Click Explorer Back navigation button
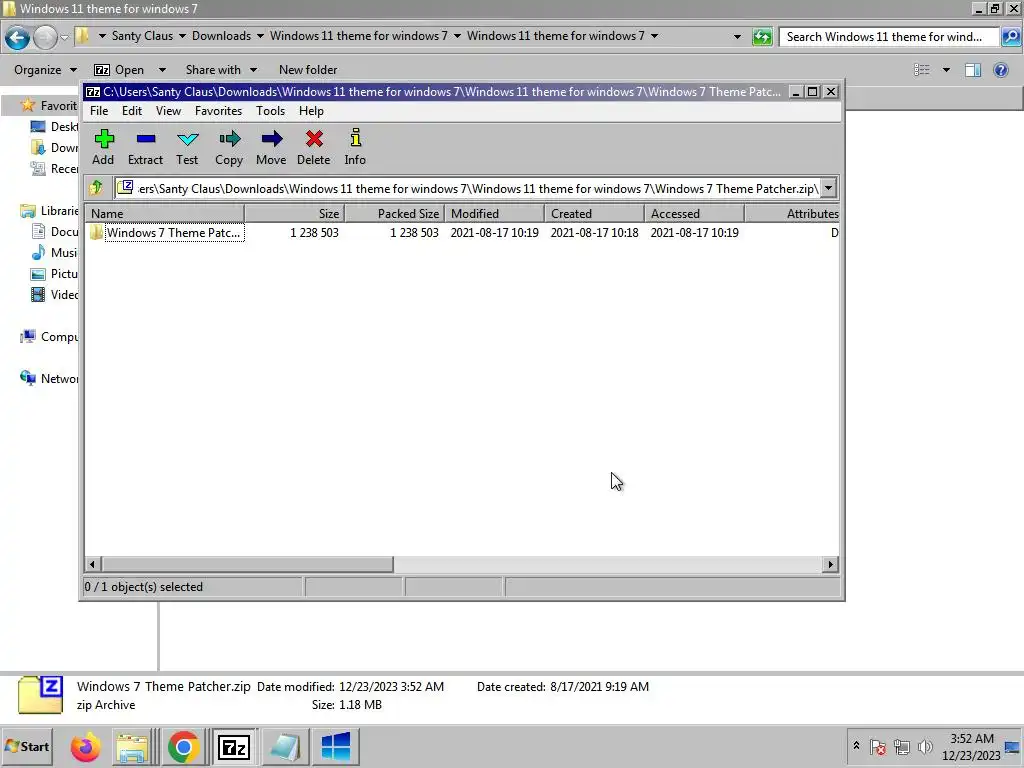This screenshot has width=1024, height=768. click(17, 37)
